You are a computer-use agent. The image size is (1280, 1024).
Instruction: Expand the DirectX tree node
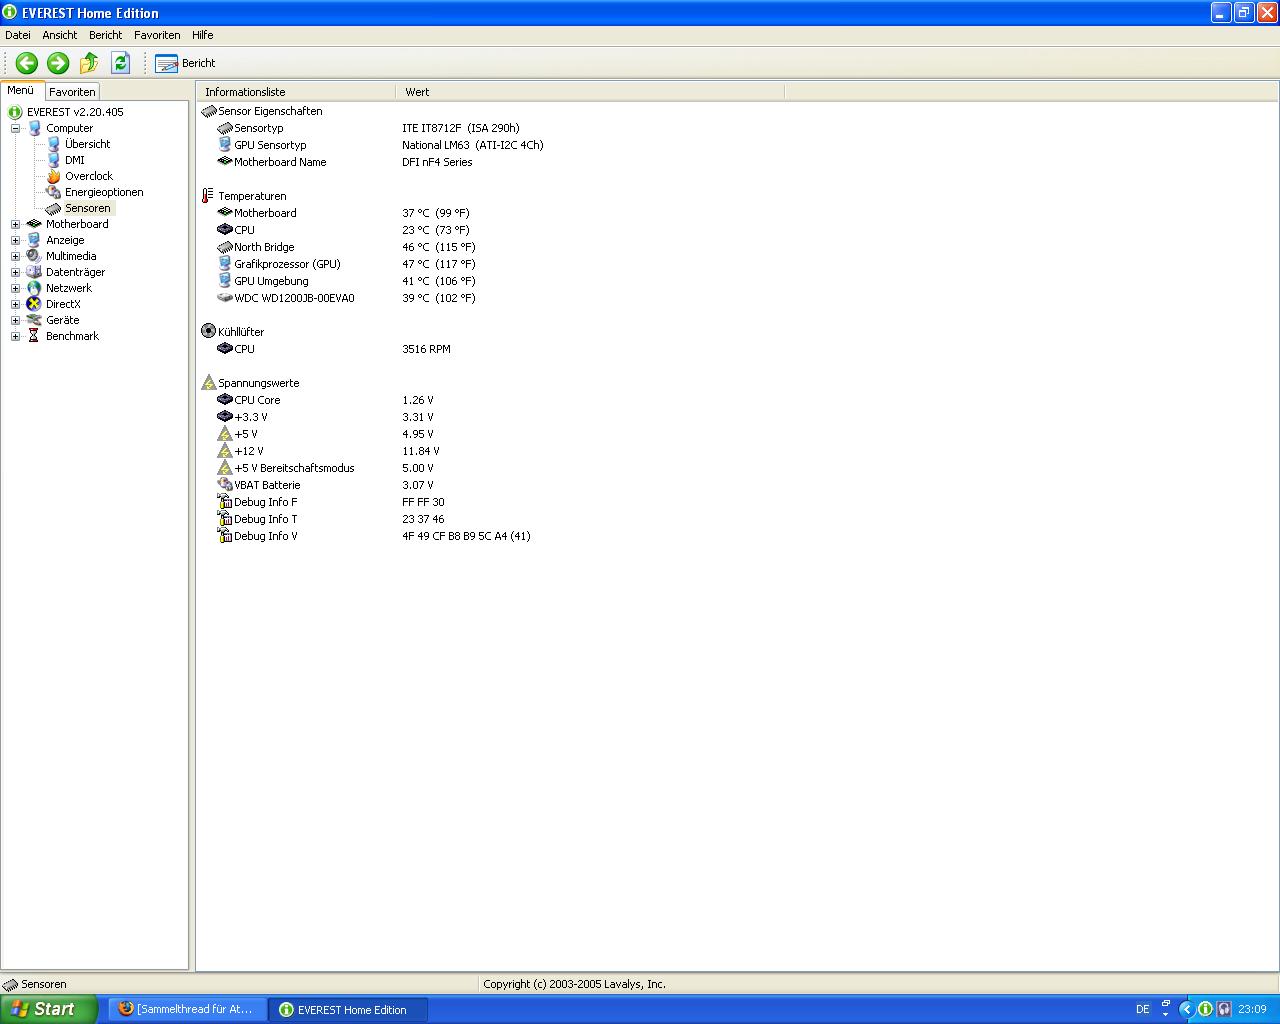(x=15, y=304)
